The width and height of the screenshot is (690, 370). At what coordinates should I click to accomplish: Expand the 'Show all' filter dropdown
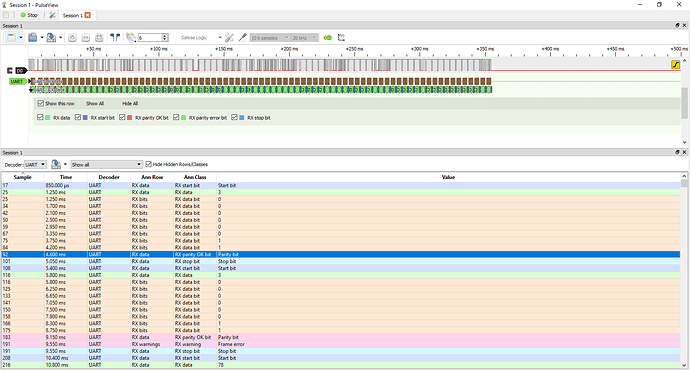pyautogui.click(x=106, y=165)
